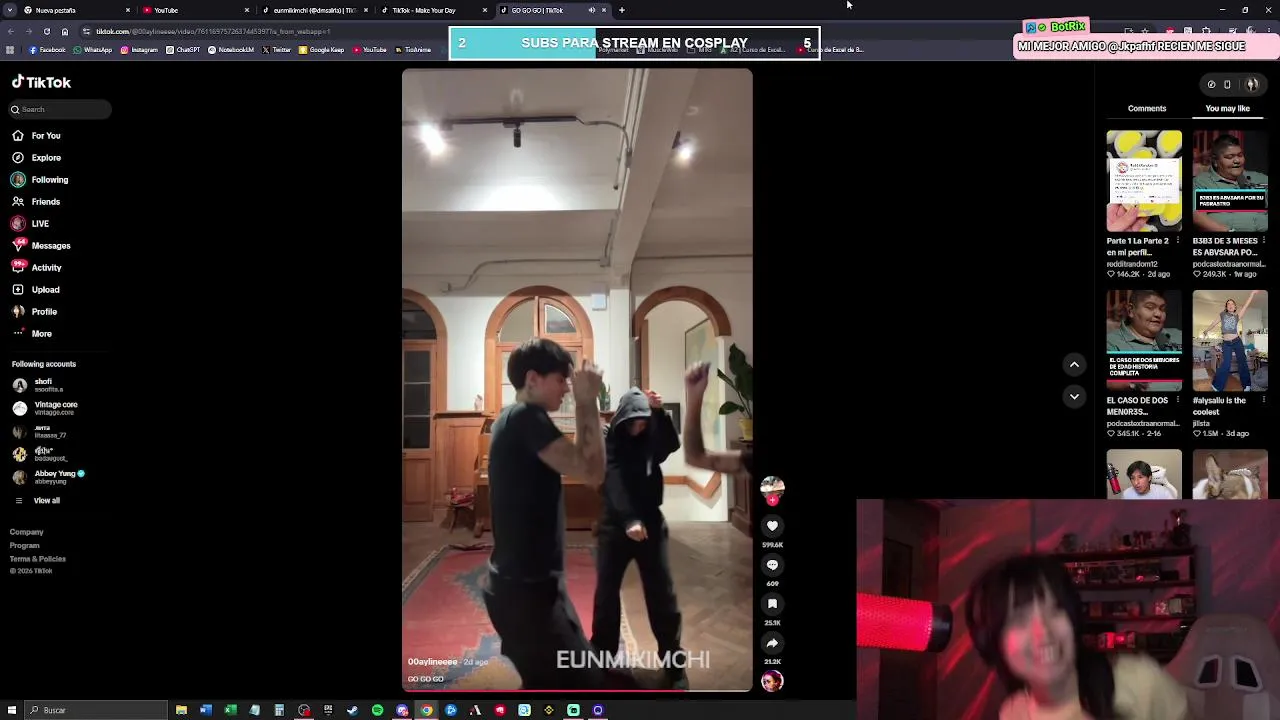Open TikTok LIVE page

coord(30,224)
